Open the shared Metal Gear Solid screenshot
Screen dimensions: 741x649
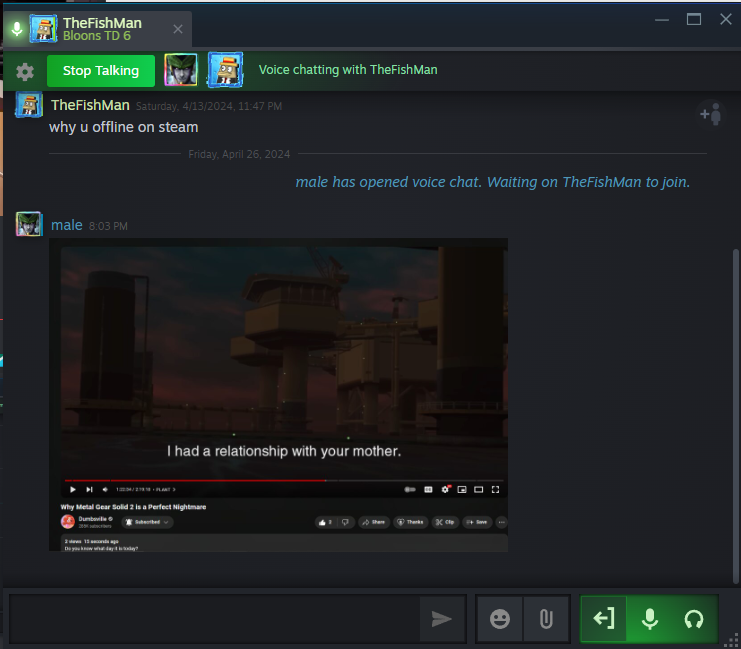click(x=278, y=395)
